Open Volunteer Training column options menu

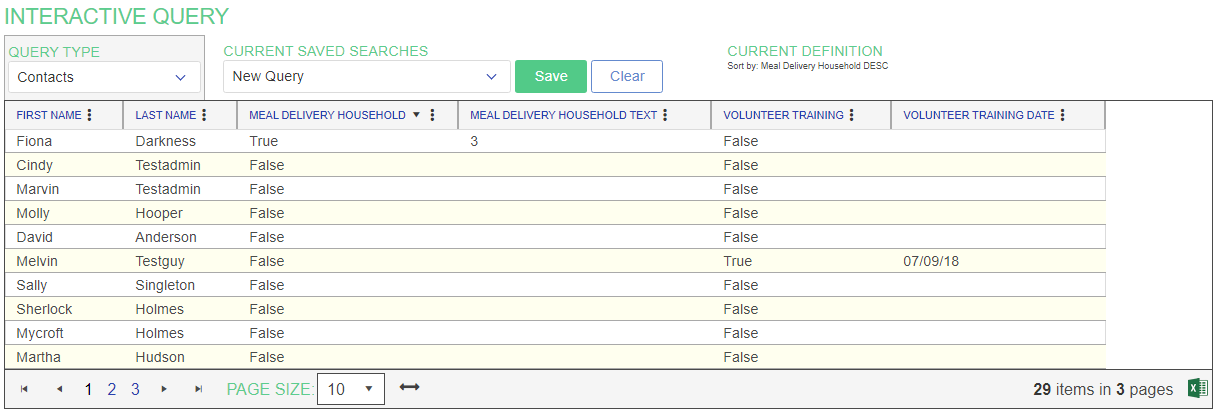852,115
